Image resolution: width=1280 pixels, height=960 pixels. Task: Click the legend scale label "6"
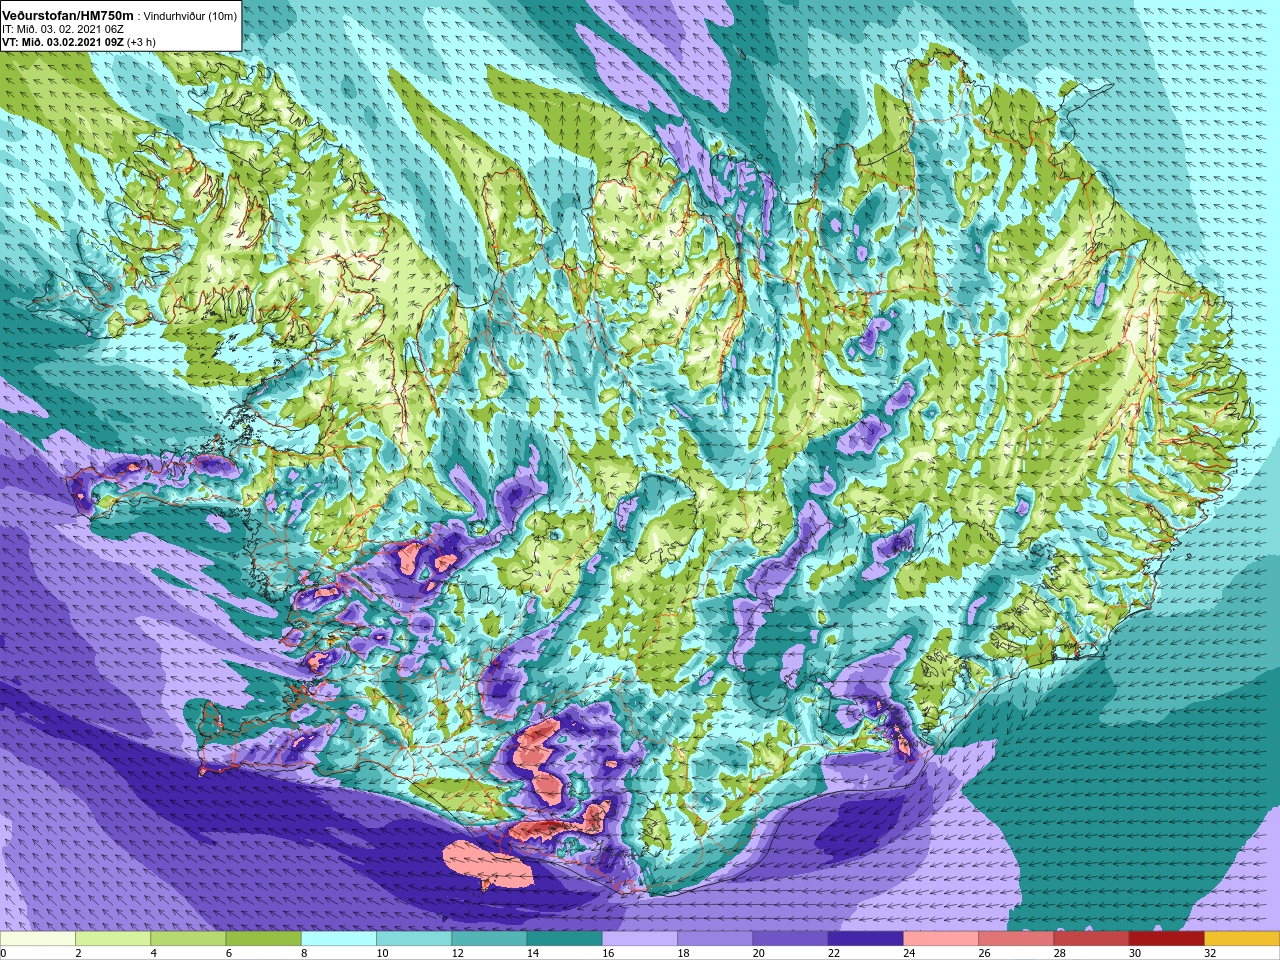pyautogui.click(x=229, y=954)
